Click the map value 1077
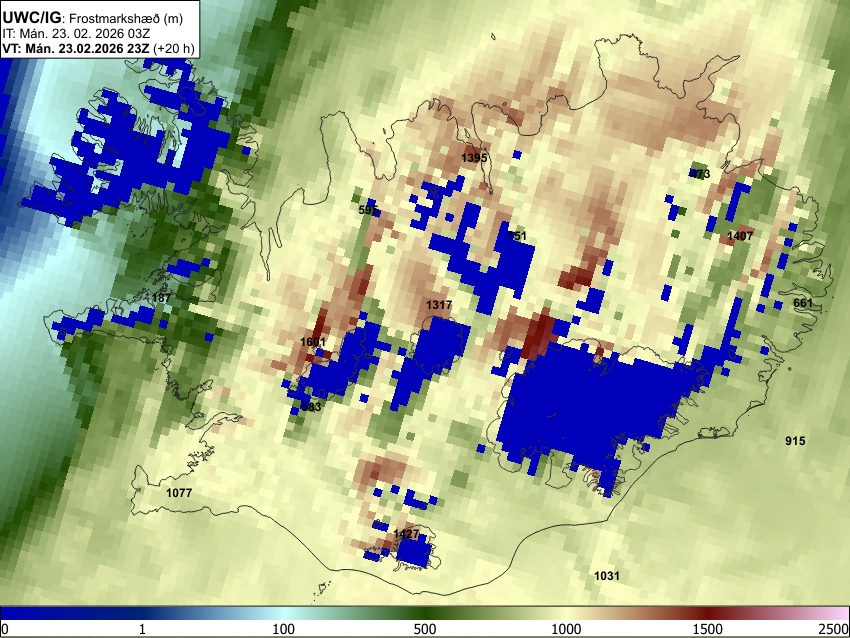 click(x=179, y=493)
